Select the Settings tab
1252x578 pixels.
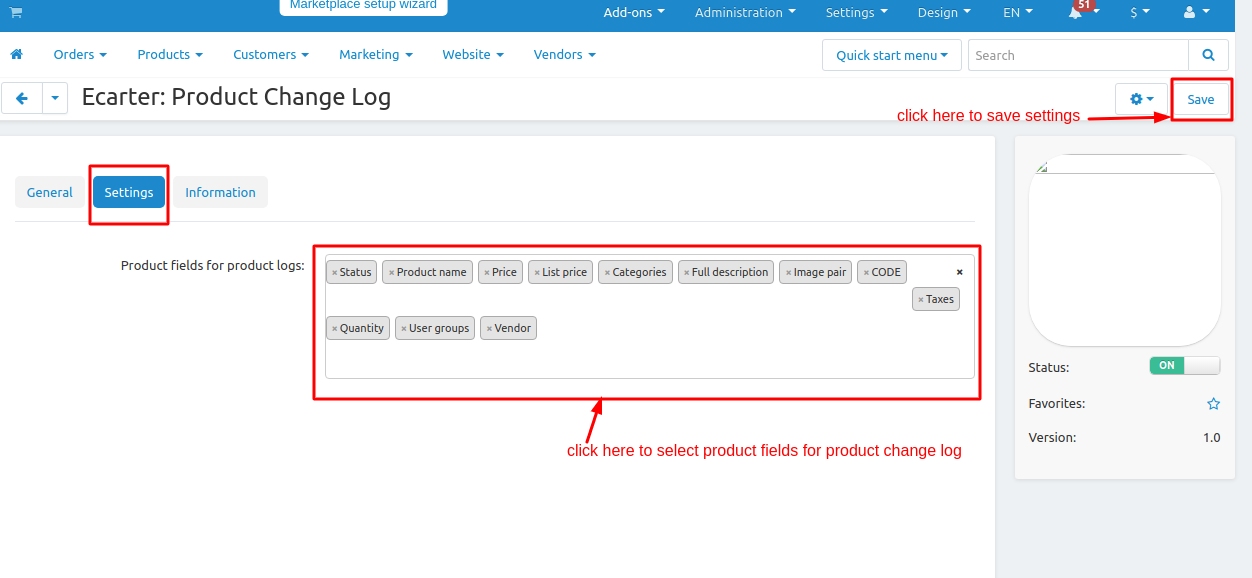129,192
